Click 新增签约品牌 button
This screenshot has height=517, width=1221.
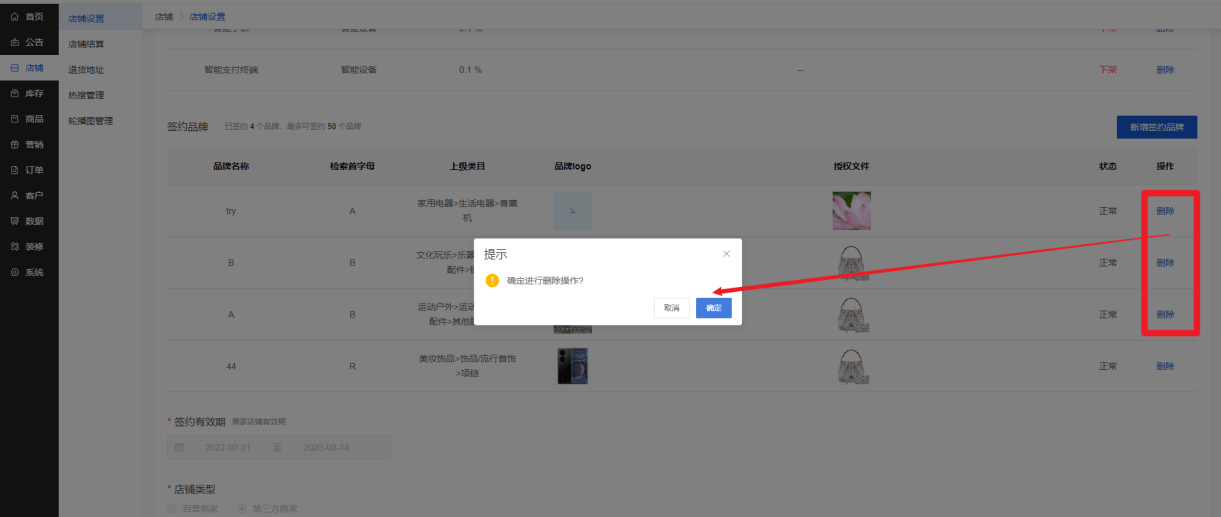tap(1157, 127)
